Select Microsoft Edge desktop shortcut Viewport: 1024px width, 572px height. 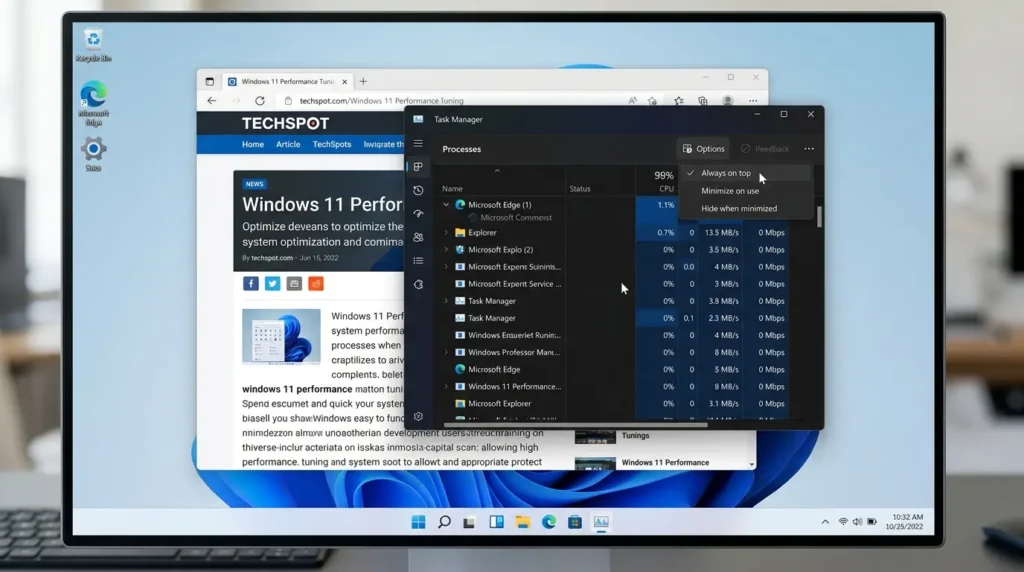(x=93, y=103)
